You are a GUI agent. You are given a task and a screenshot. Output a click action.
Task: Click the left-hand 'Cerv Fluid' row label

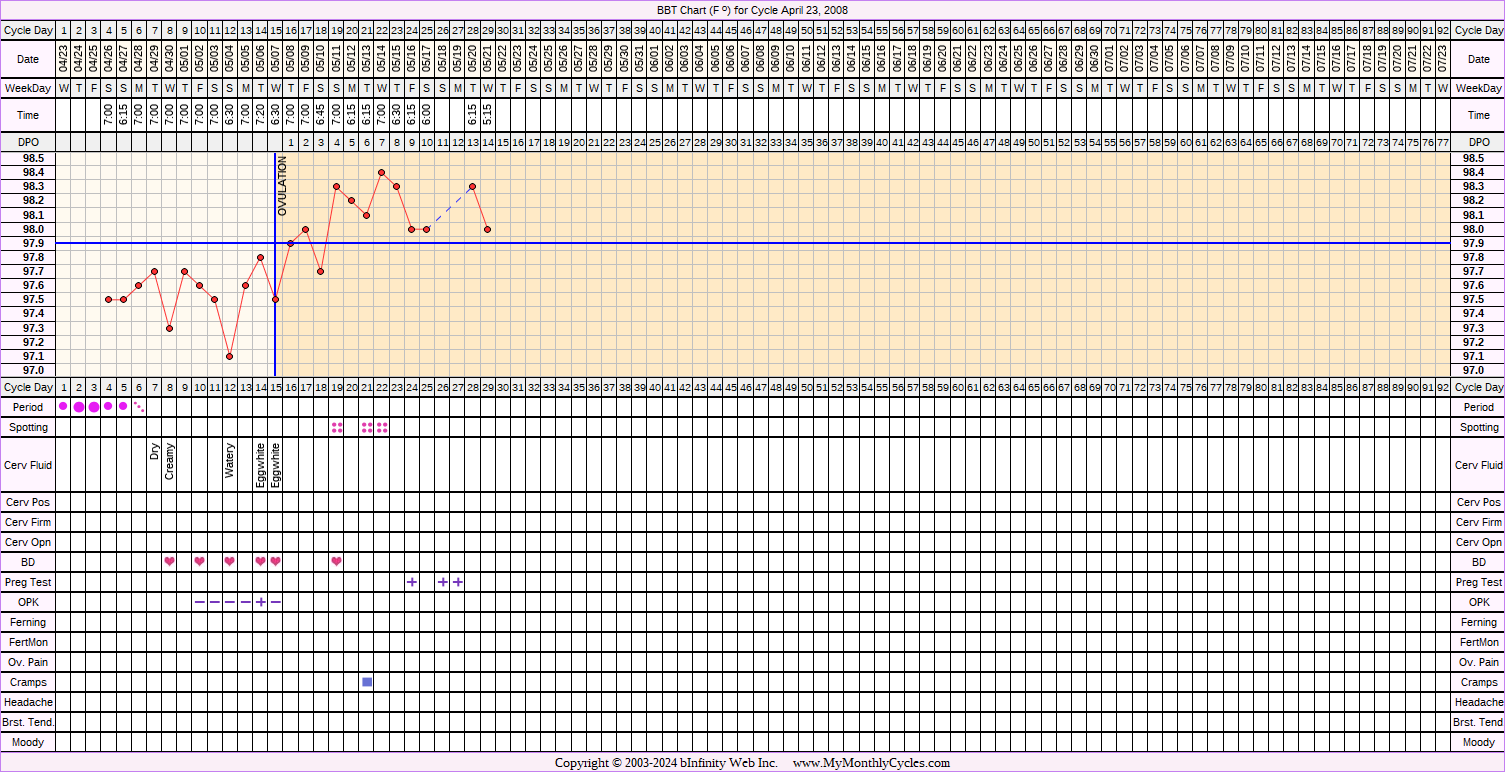[28, 465]
